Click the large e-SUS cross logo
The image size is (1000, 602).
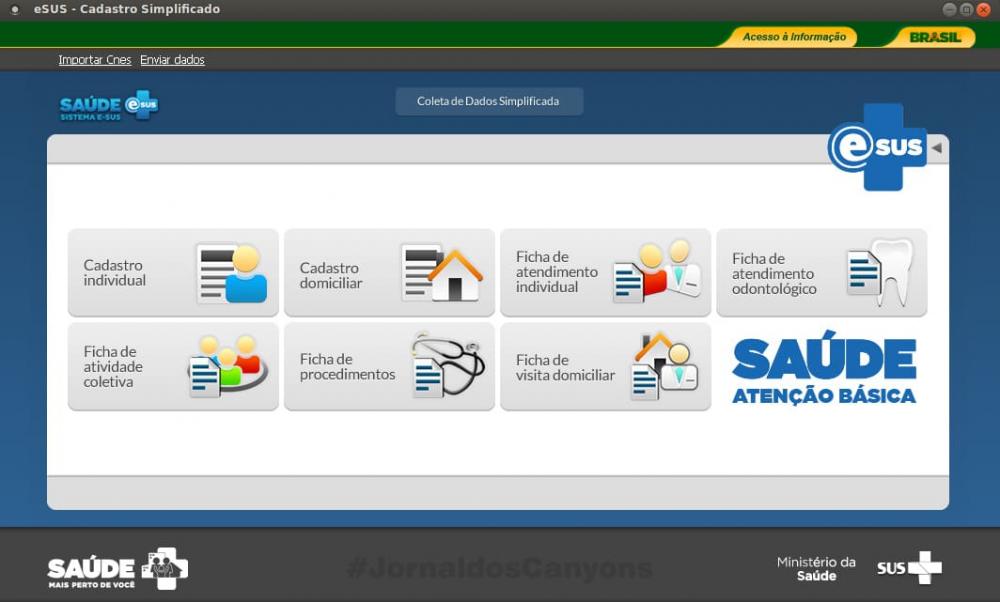[x=878, y=147]
